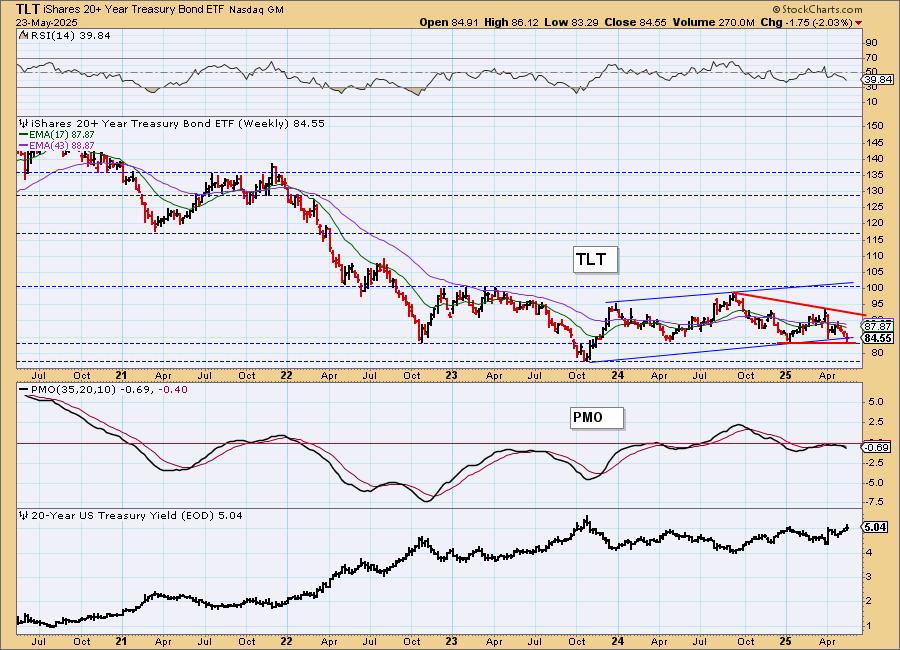
Task: Click the red down-arrow next to Chg
Action: click(x=858, y=23)
